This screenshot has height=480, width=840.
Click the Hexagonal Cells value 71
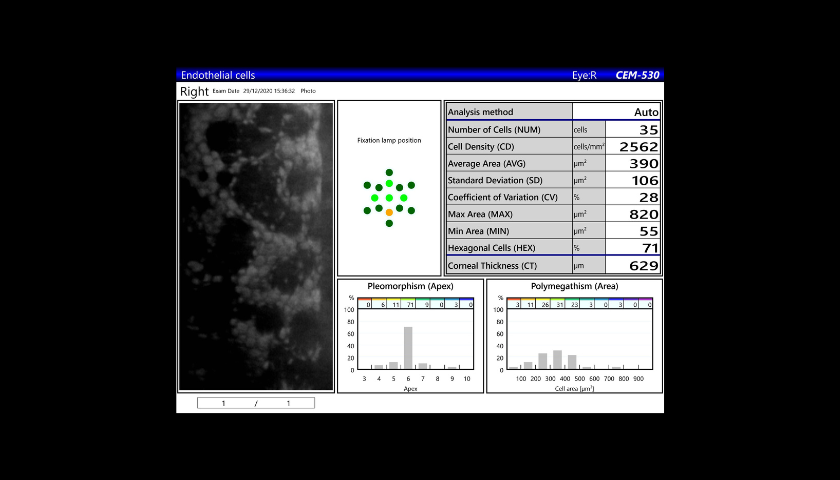coord(649,248)
